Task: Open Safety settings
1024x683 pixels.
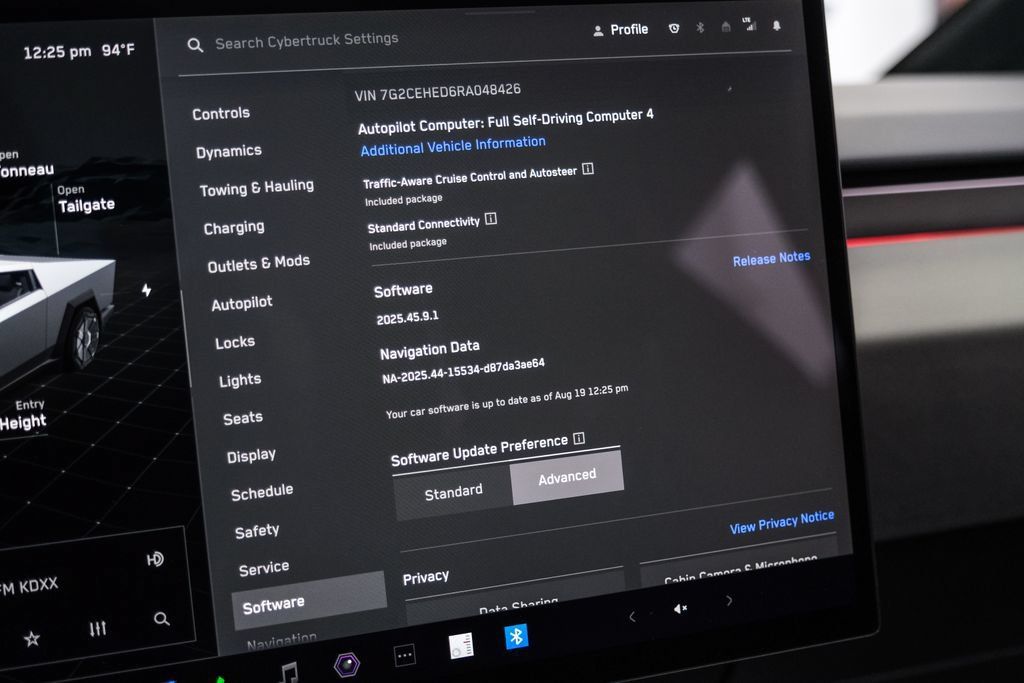Action: click(257, 531)
